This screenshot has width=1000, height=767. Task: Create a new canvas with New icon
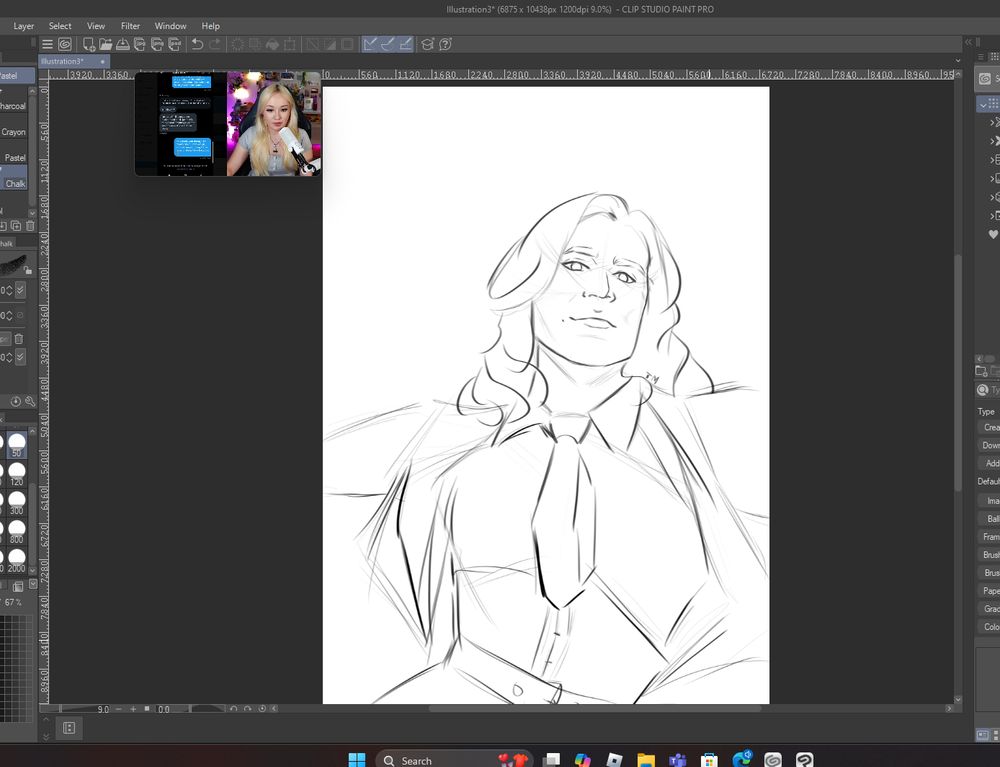coord(89,44)
